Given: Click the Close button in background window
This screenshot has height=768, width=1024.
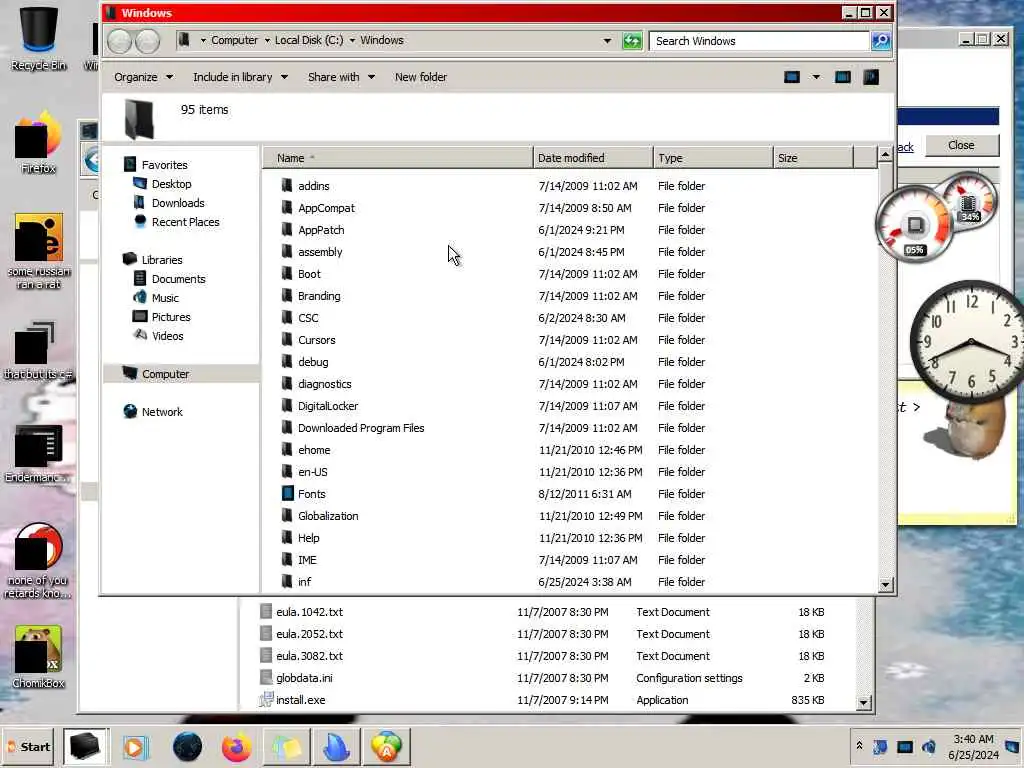Looking at the screenshot, I should (961, 145).
